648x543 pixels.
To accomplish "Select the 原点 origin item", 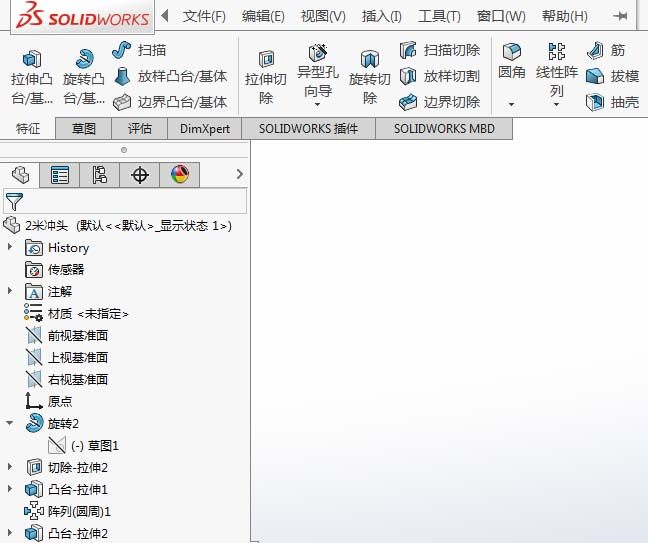I will coord(49,401).
